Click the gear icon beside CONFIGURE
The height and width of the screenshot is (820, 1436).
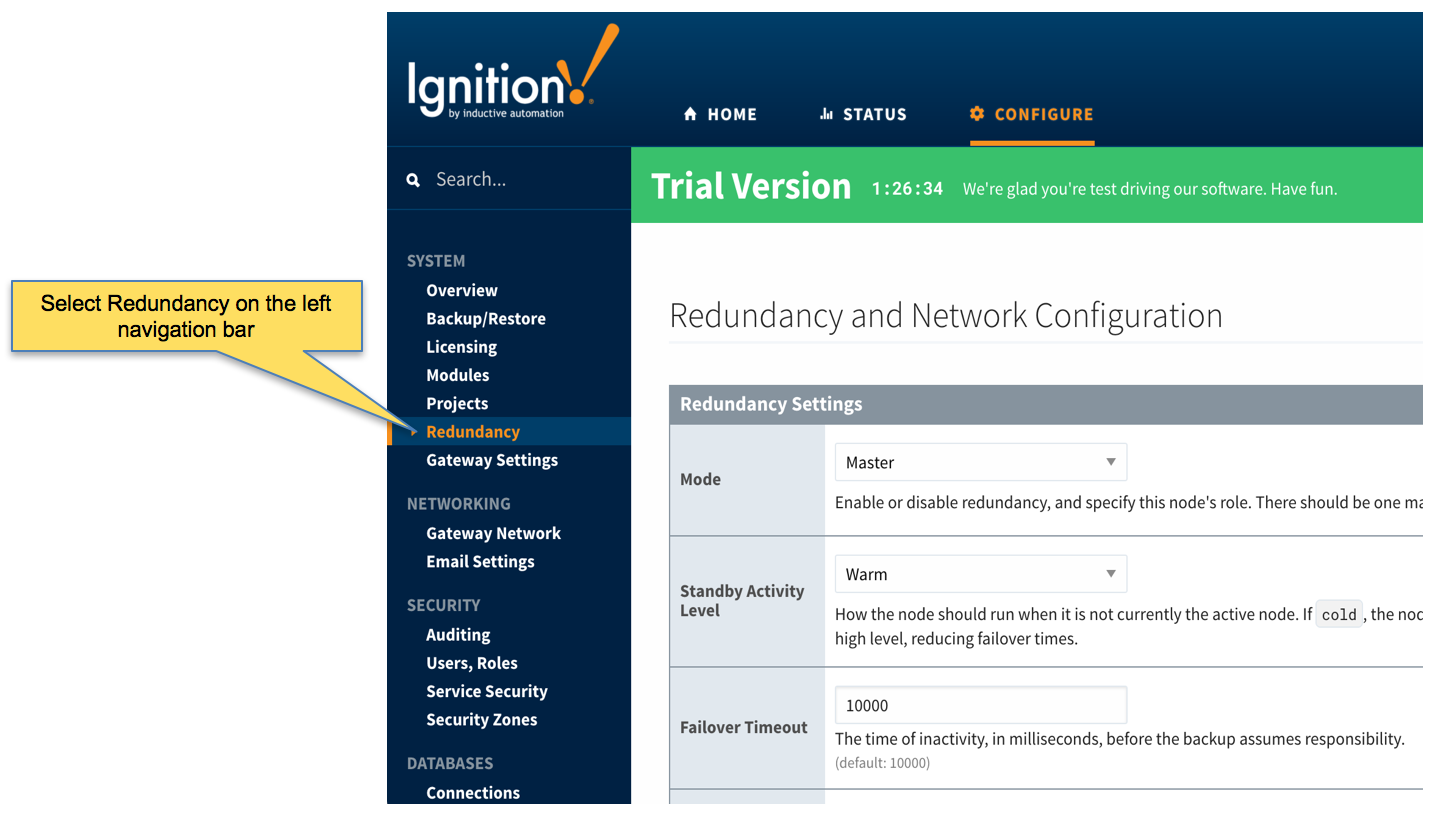pos(977,114)
